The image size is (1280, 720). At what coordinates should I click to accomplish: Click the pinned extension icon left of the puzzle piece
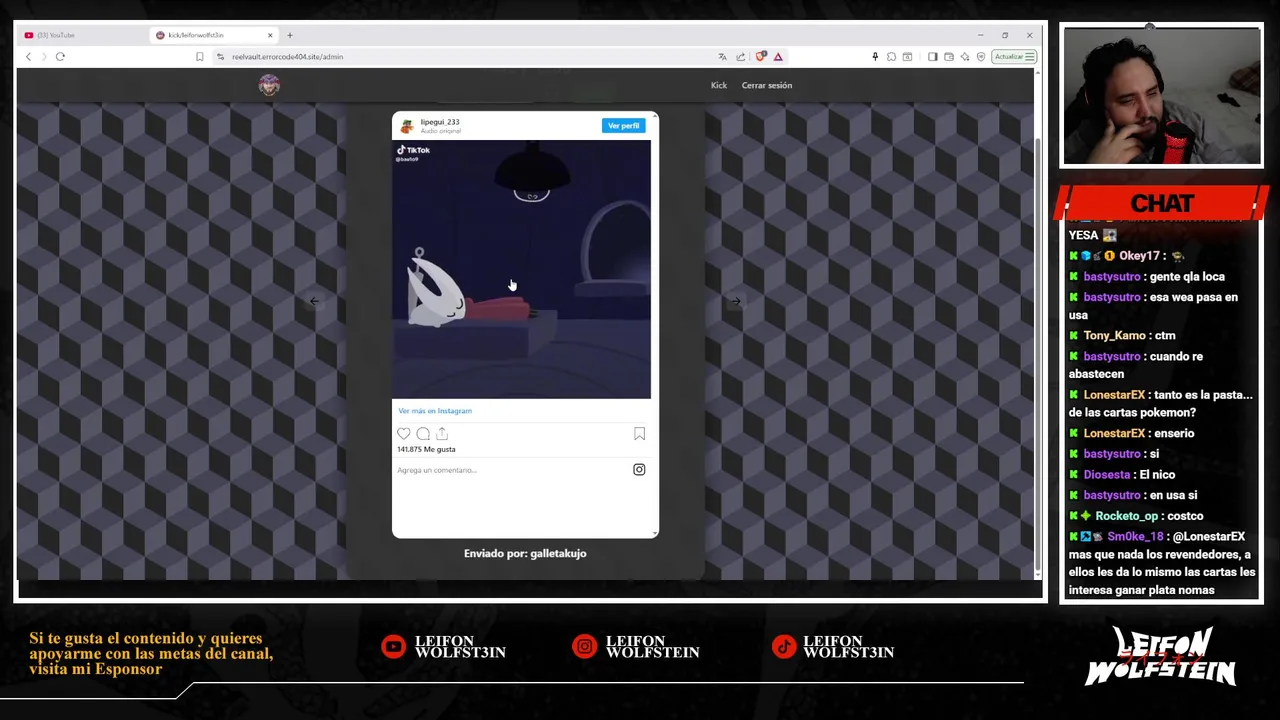click(x=875, y=57)
